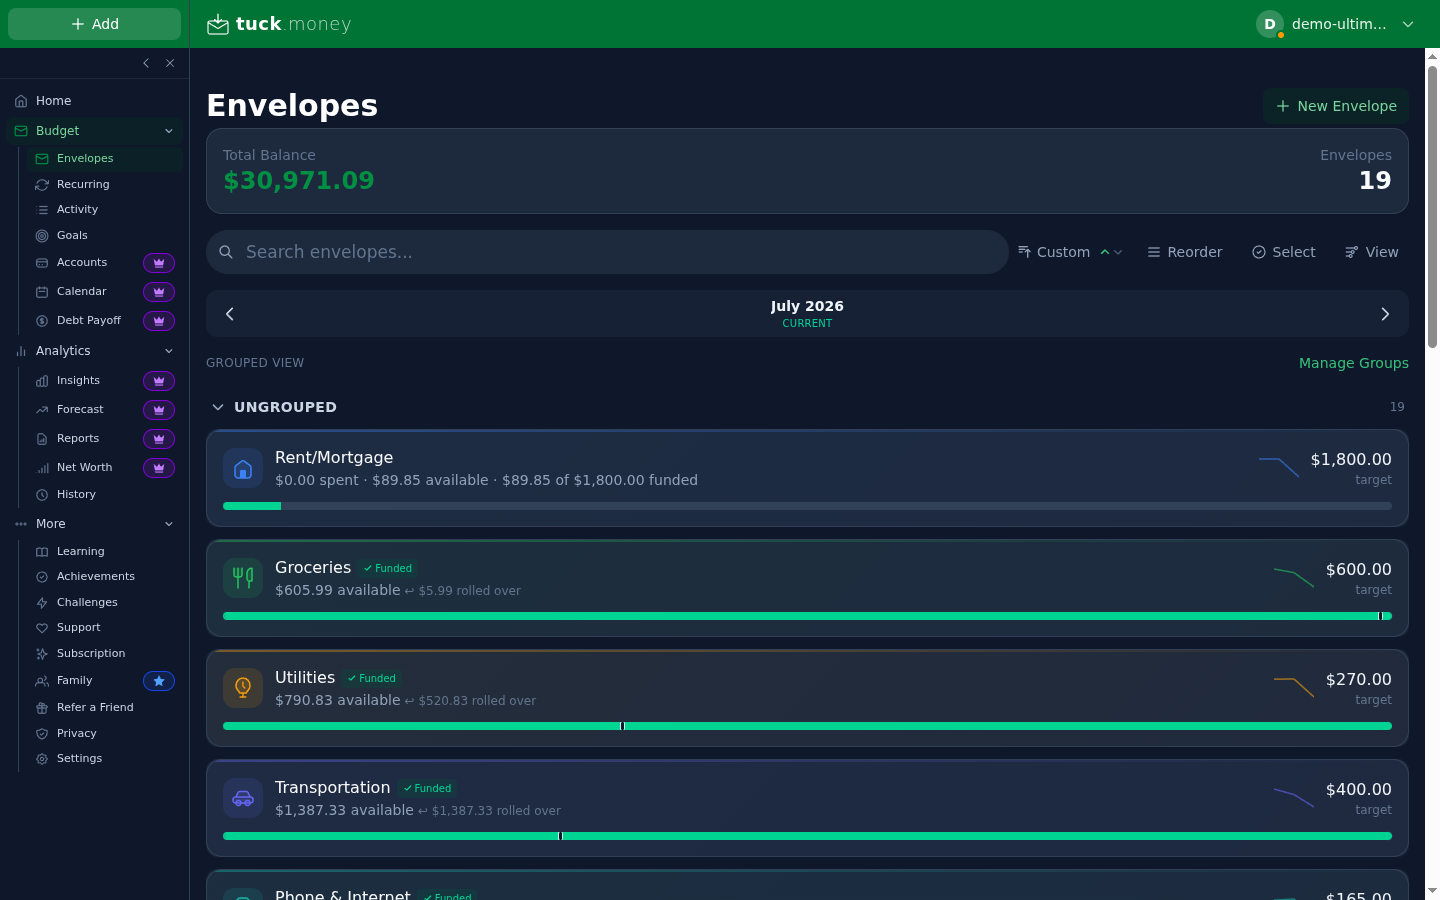Open Goals in the sidebar
The width and height of the screenshot is (1440, 900).
click(104, 235)
